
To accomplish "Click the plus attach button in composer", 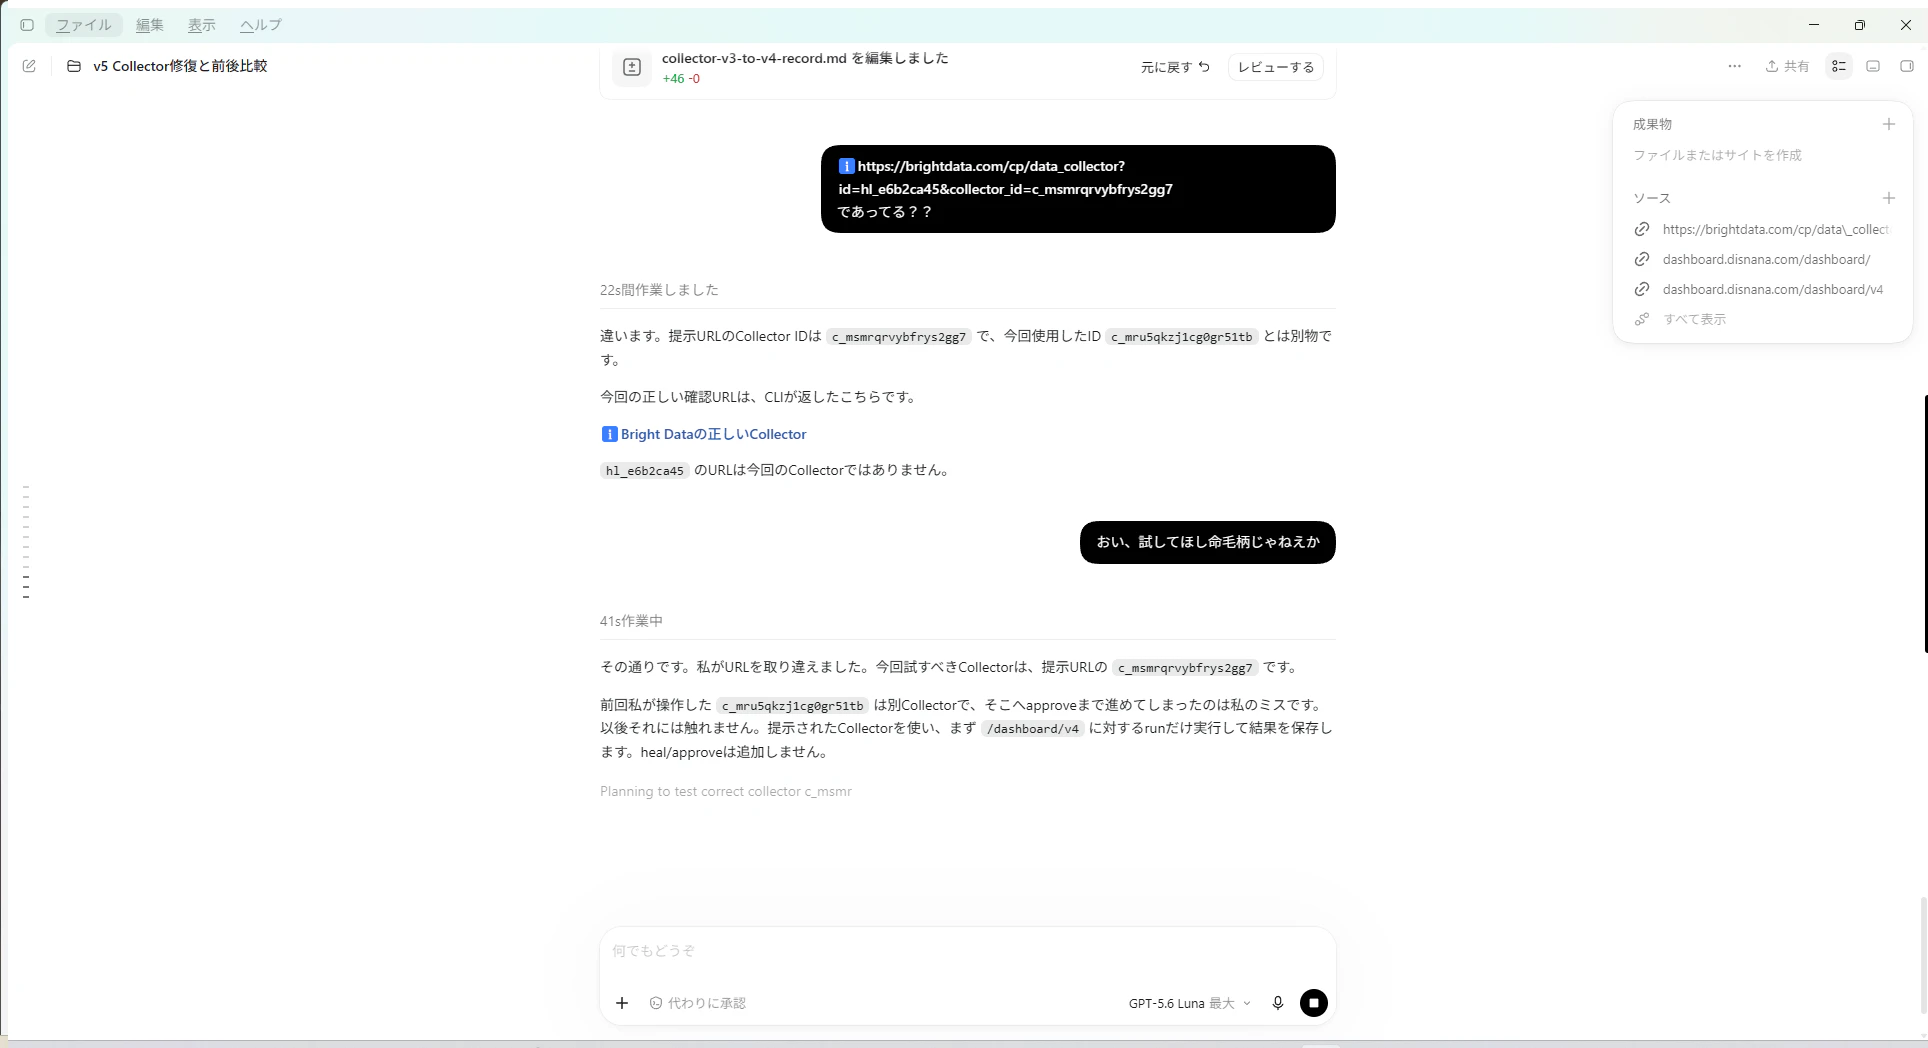I will (622, 1003).
